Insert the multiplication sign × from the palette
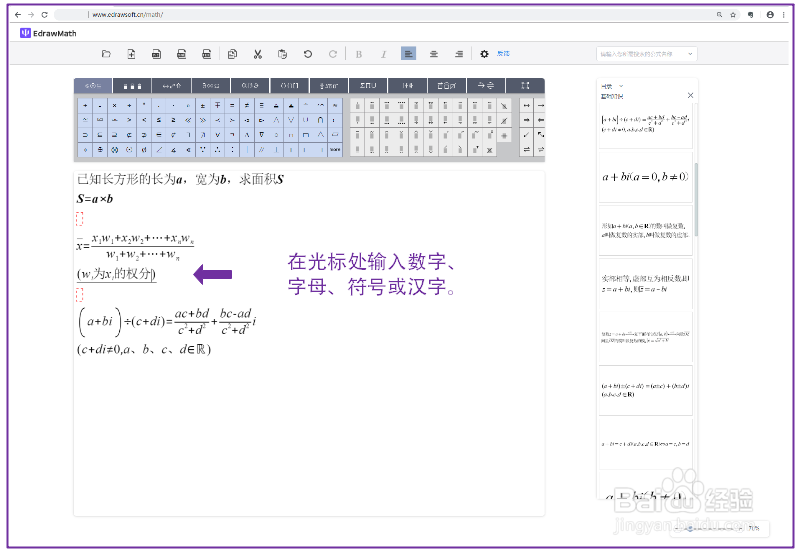Viewport: 800px width, 553px height. click(x=114, y=106)
